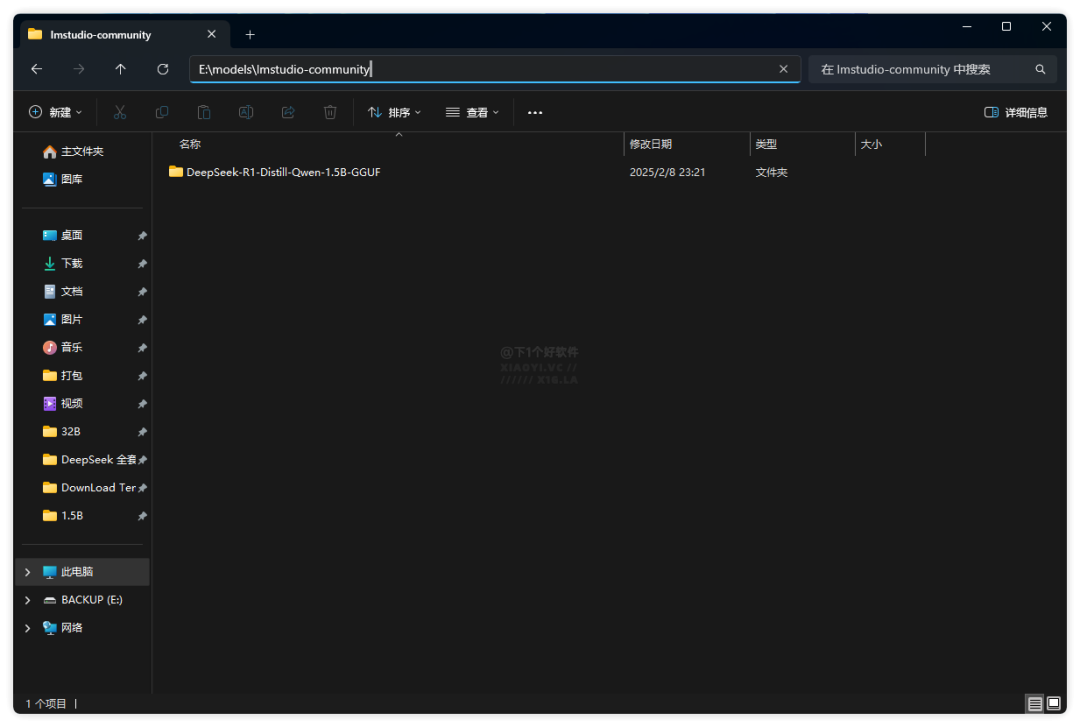Click the Share icon in toolbar
The image size is (1080, 727).
click(x=288, y=113)
